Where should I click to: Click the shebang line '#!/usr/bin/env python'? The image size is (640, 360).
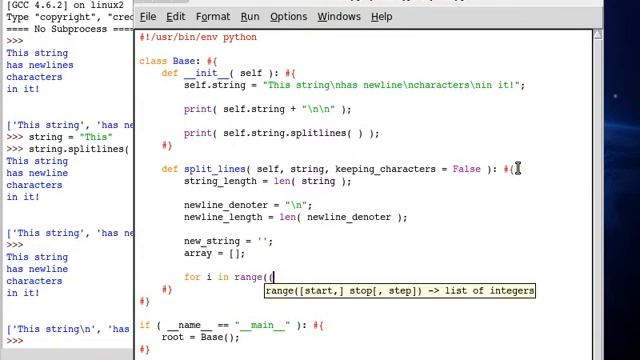point(198,37)
